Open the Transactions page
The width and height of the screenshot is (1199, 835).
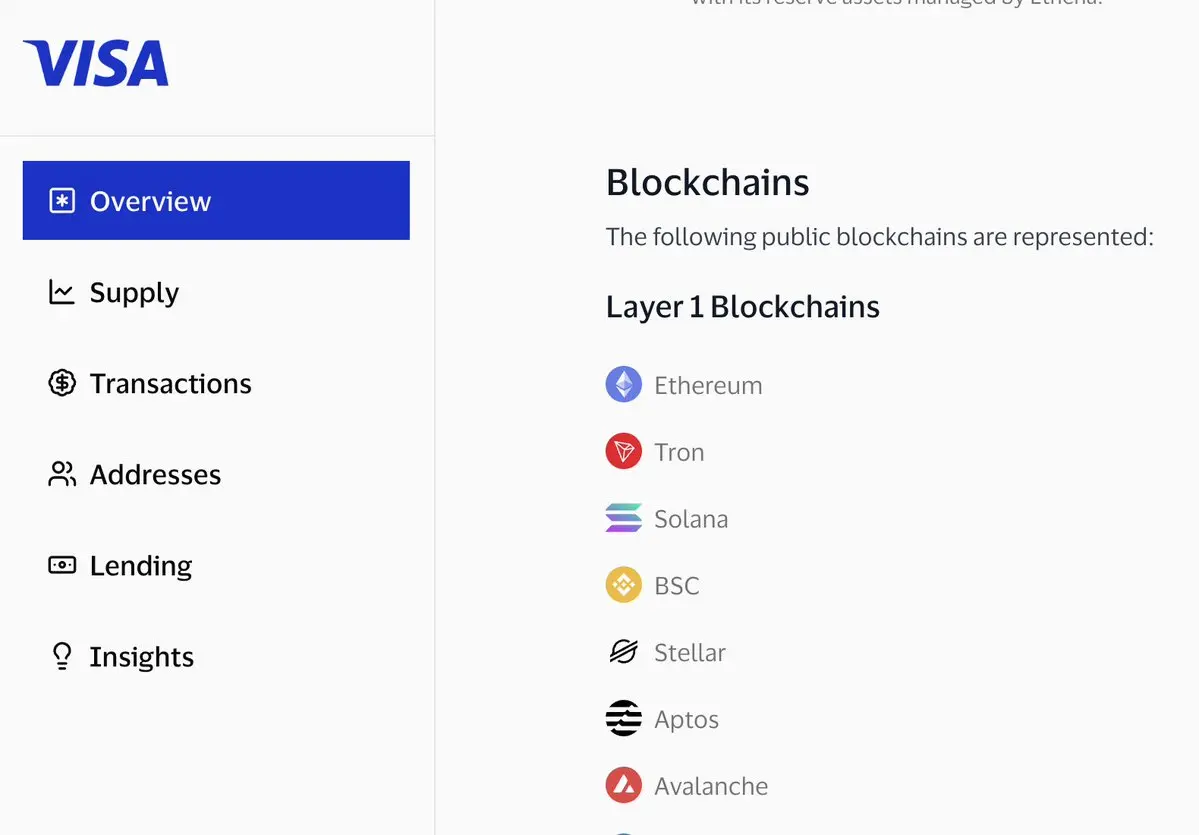[216, 383]
